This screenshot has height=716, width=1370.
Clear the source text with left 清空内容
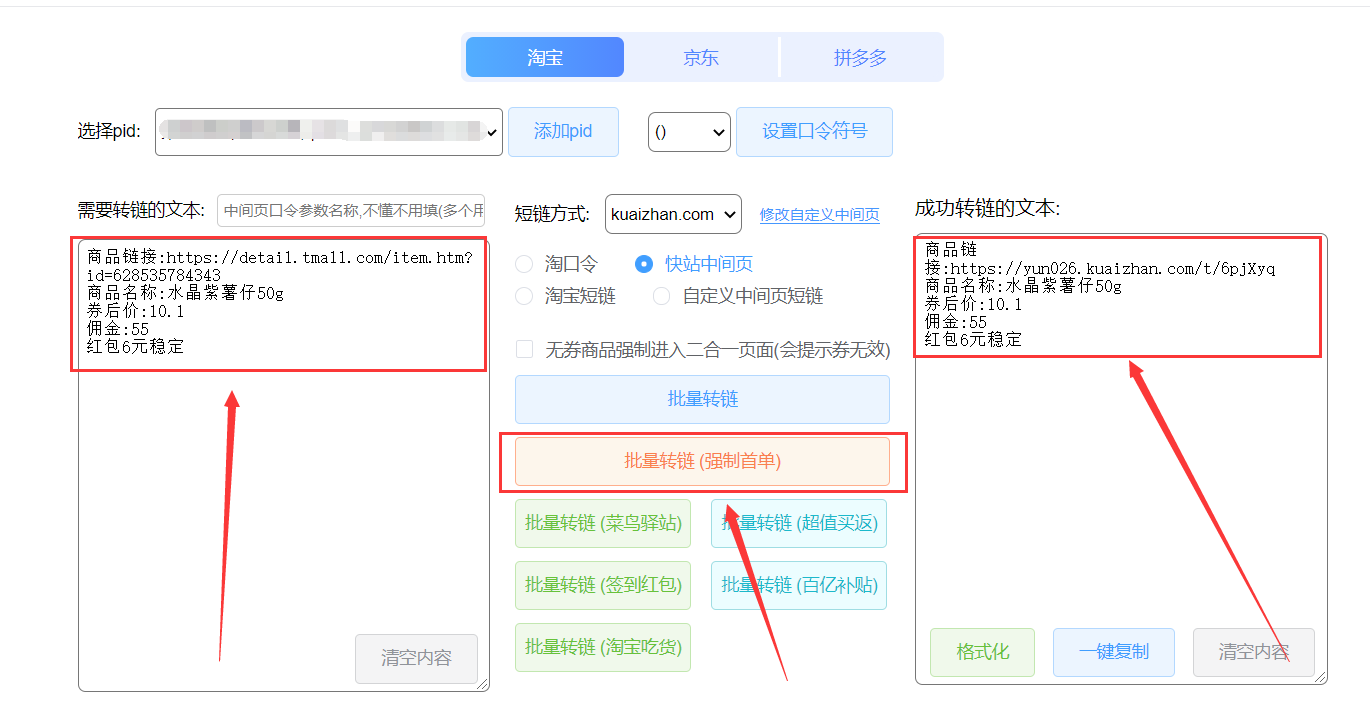tap(416, 658)
